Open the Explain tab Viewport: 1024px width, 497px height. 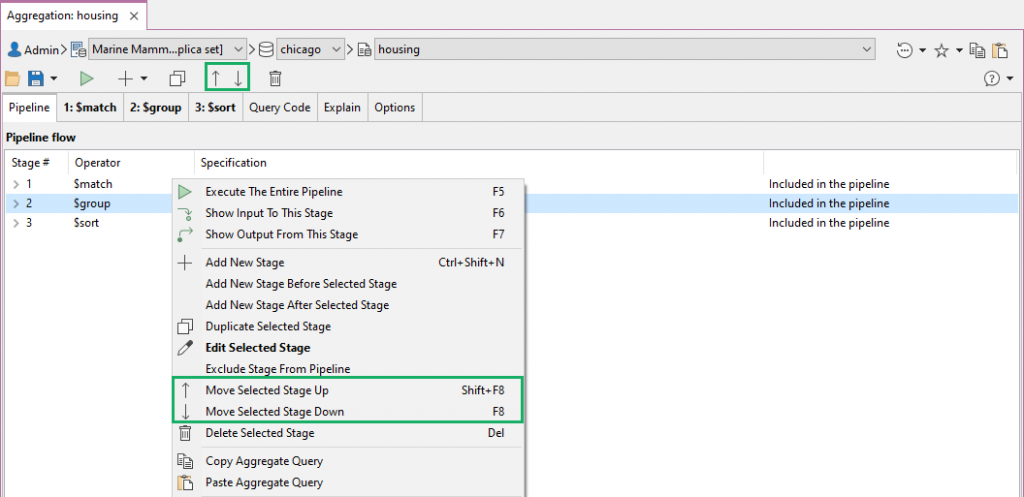pos(342,107)
